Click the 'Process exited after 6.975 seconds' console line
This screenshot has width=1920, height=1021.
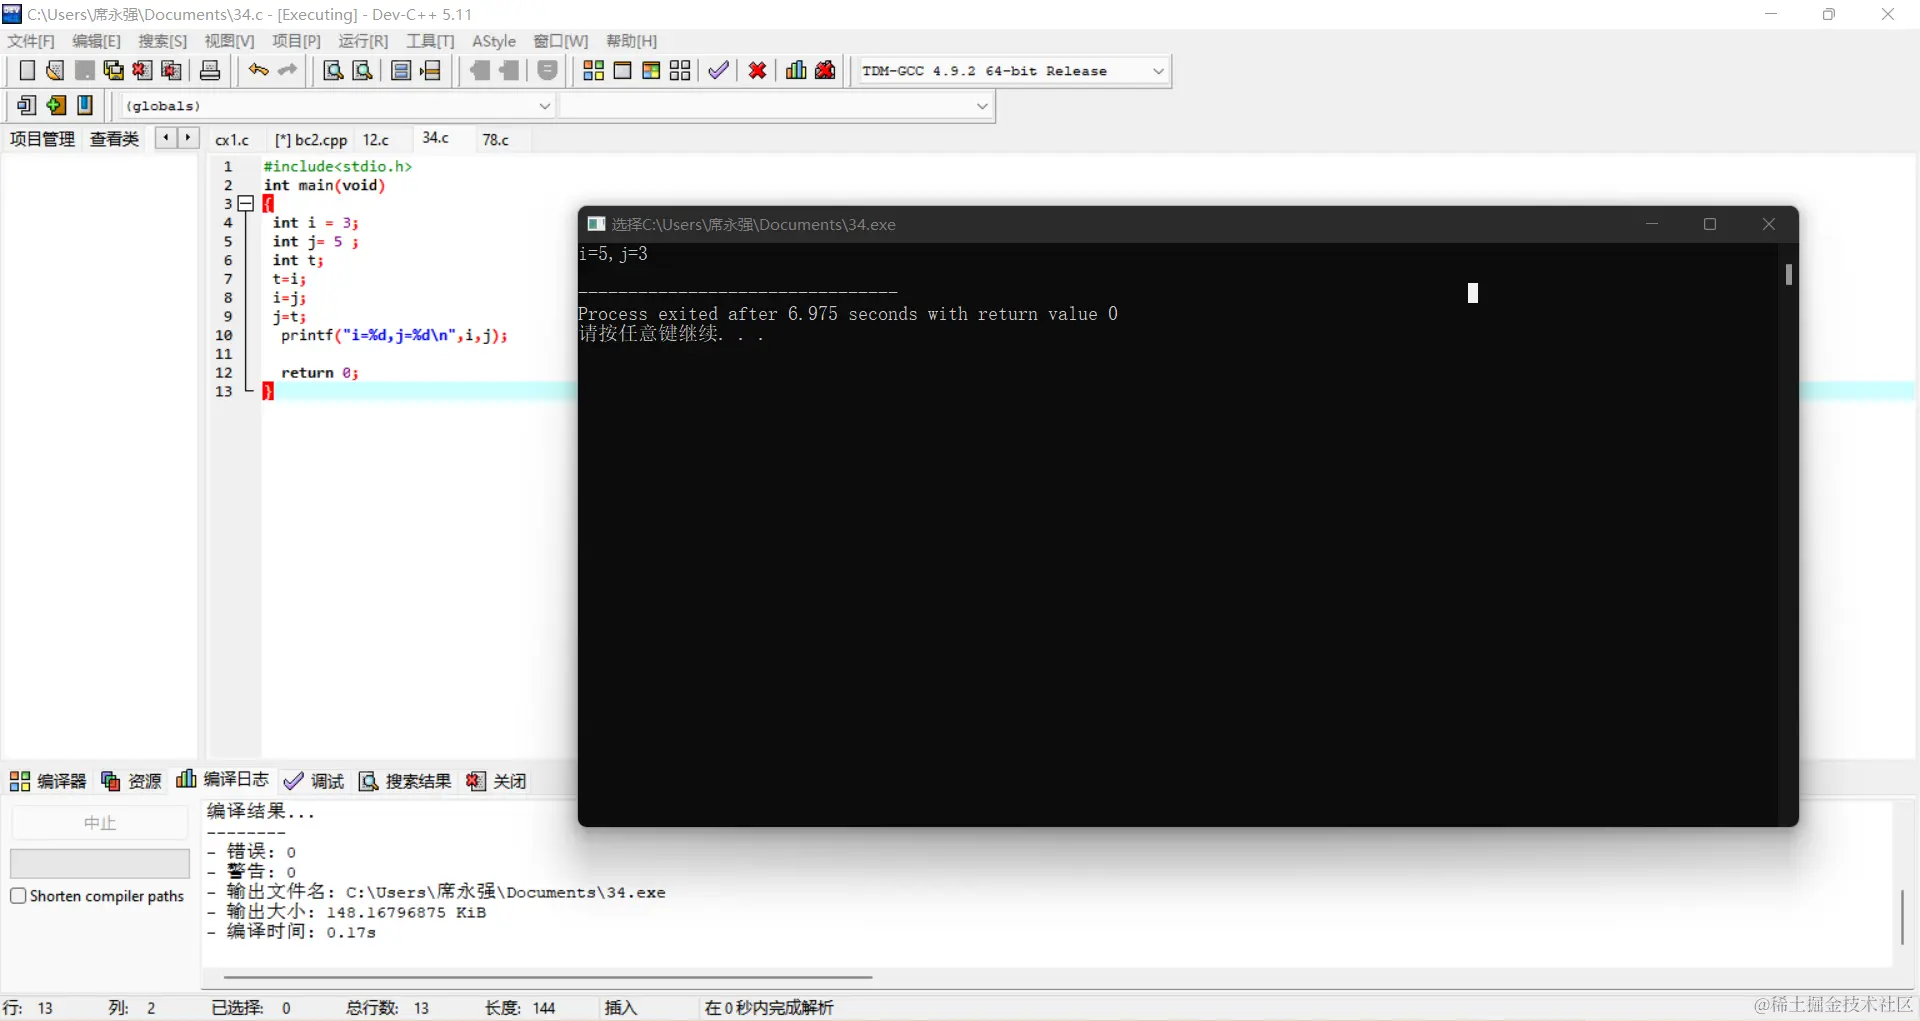tap(848, 314)
